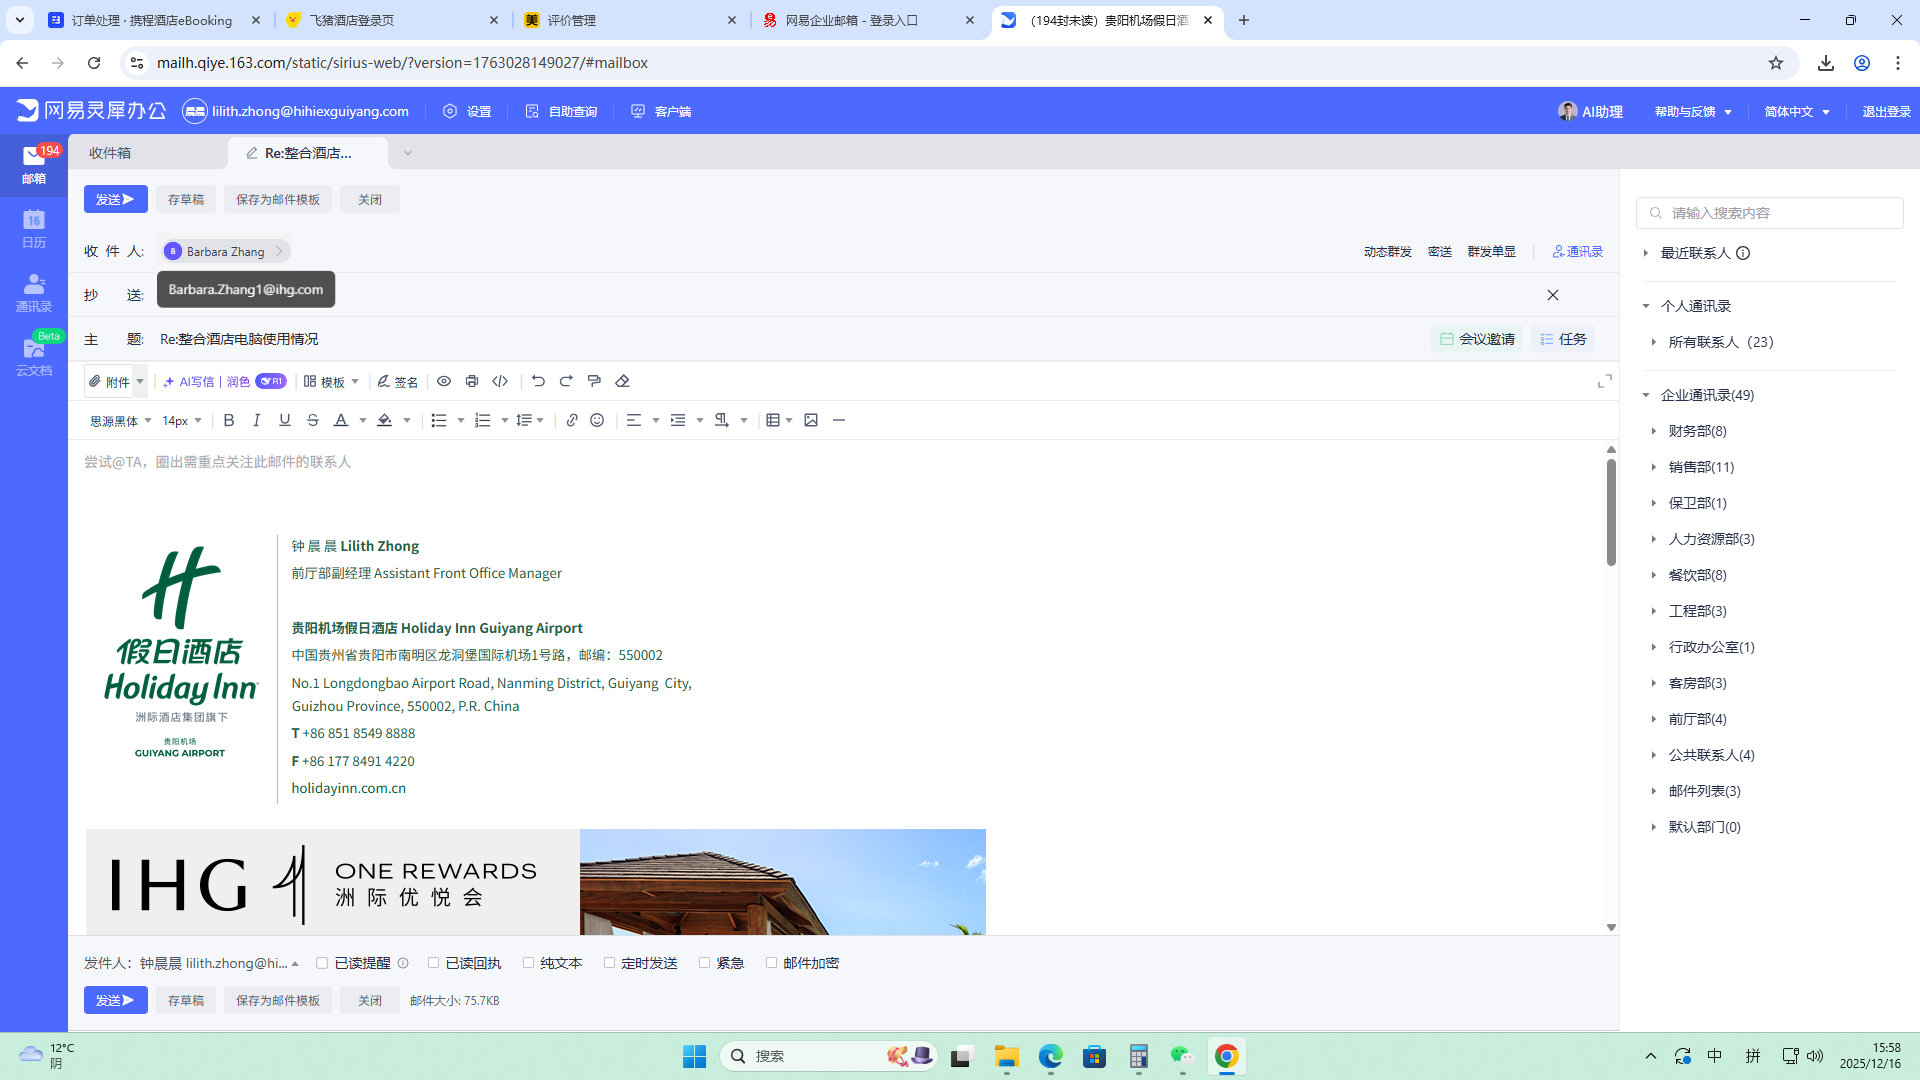
Task: Toggle bold text formatting
Action: (229, 420)
